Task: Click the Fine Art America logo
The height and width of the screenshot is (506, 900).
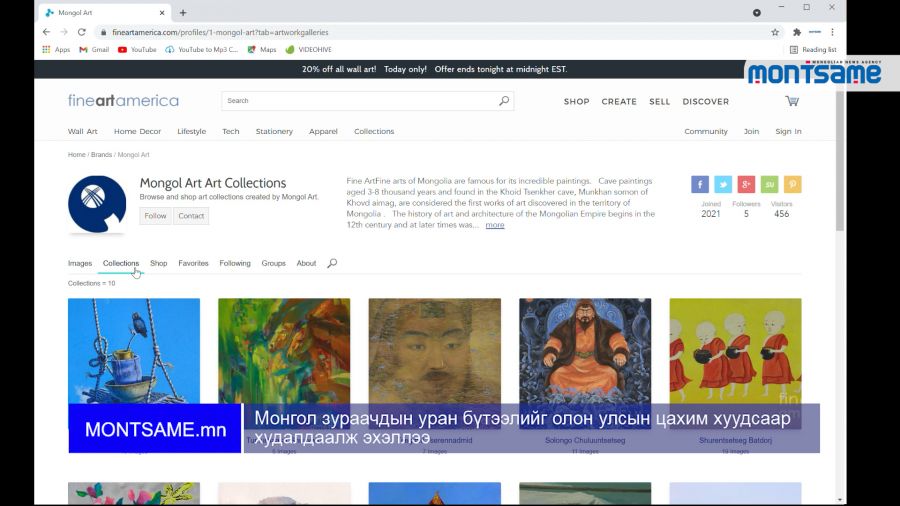Action: tap(123, 100)
